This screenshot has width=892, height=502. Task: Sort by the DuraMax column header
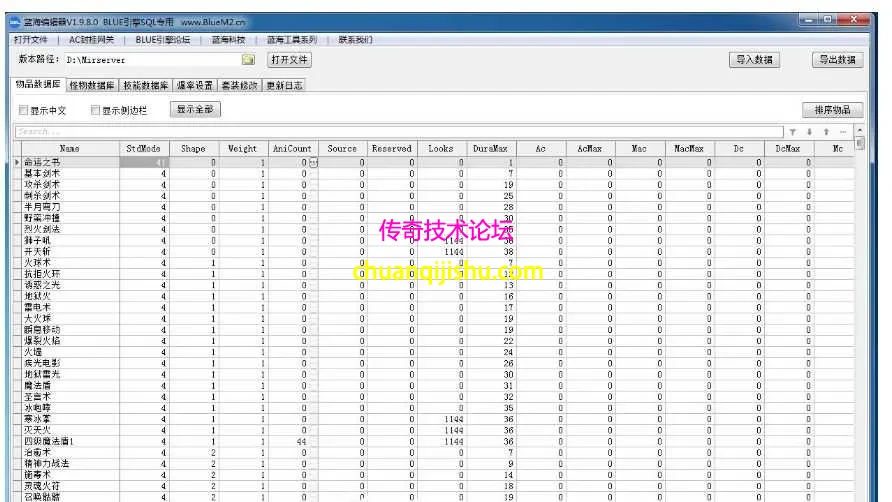(x=491, y=149)
